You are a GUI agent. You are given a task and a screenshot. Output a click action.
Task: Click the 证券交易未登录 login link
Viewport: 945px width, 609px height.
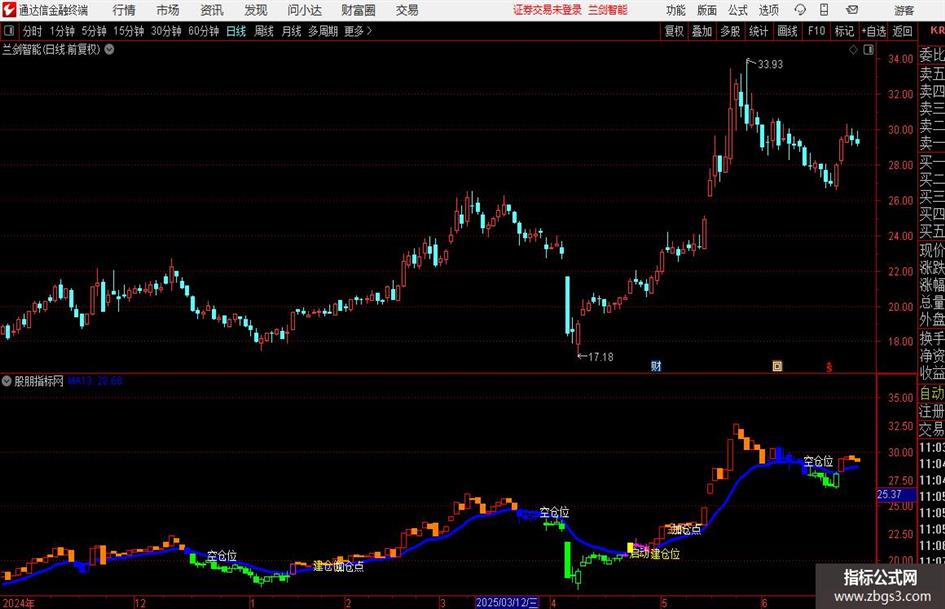(547, 10)
